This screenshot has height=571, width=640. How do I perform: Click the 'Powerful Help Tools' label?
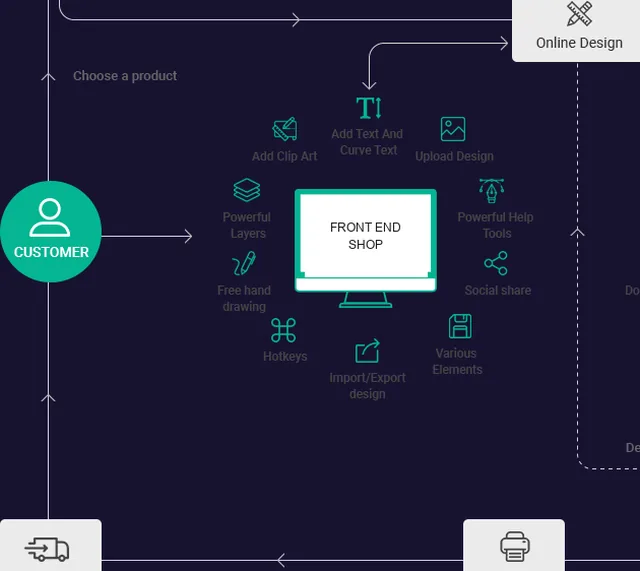(496, 225)
